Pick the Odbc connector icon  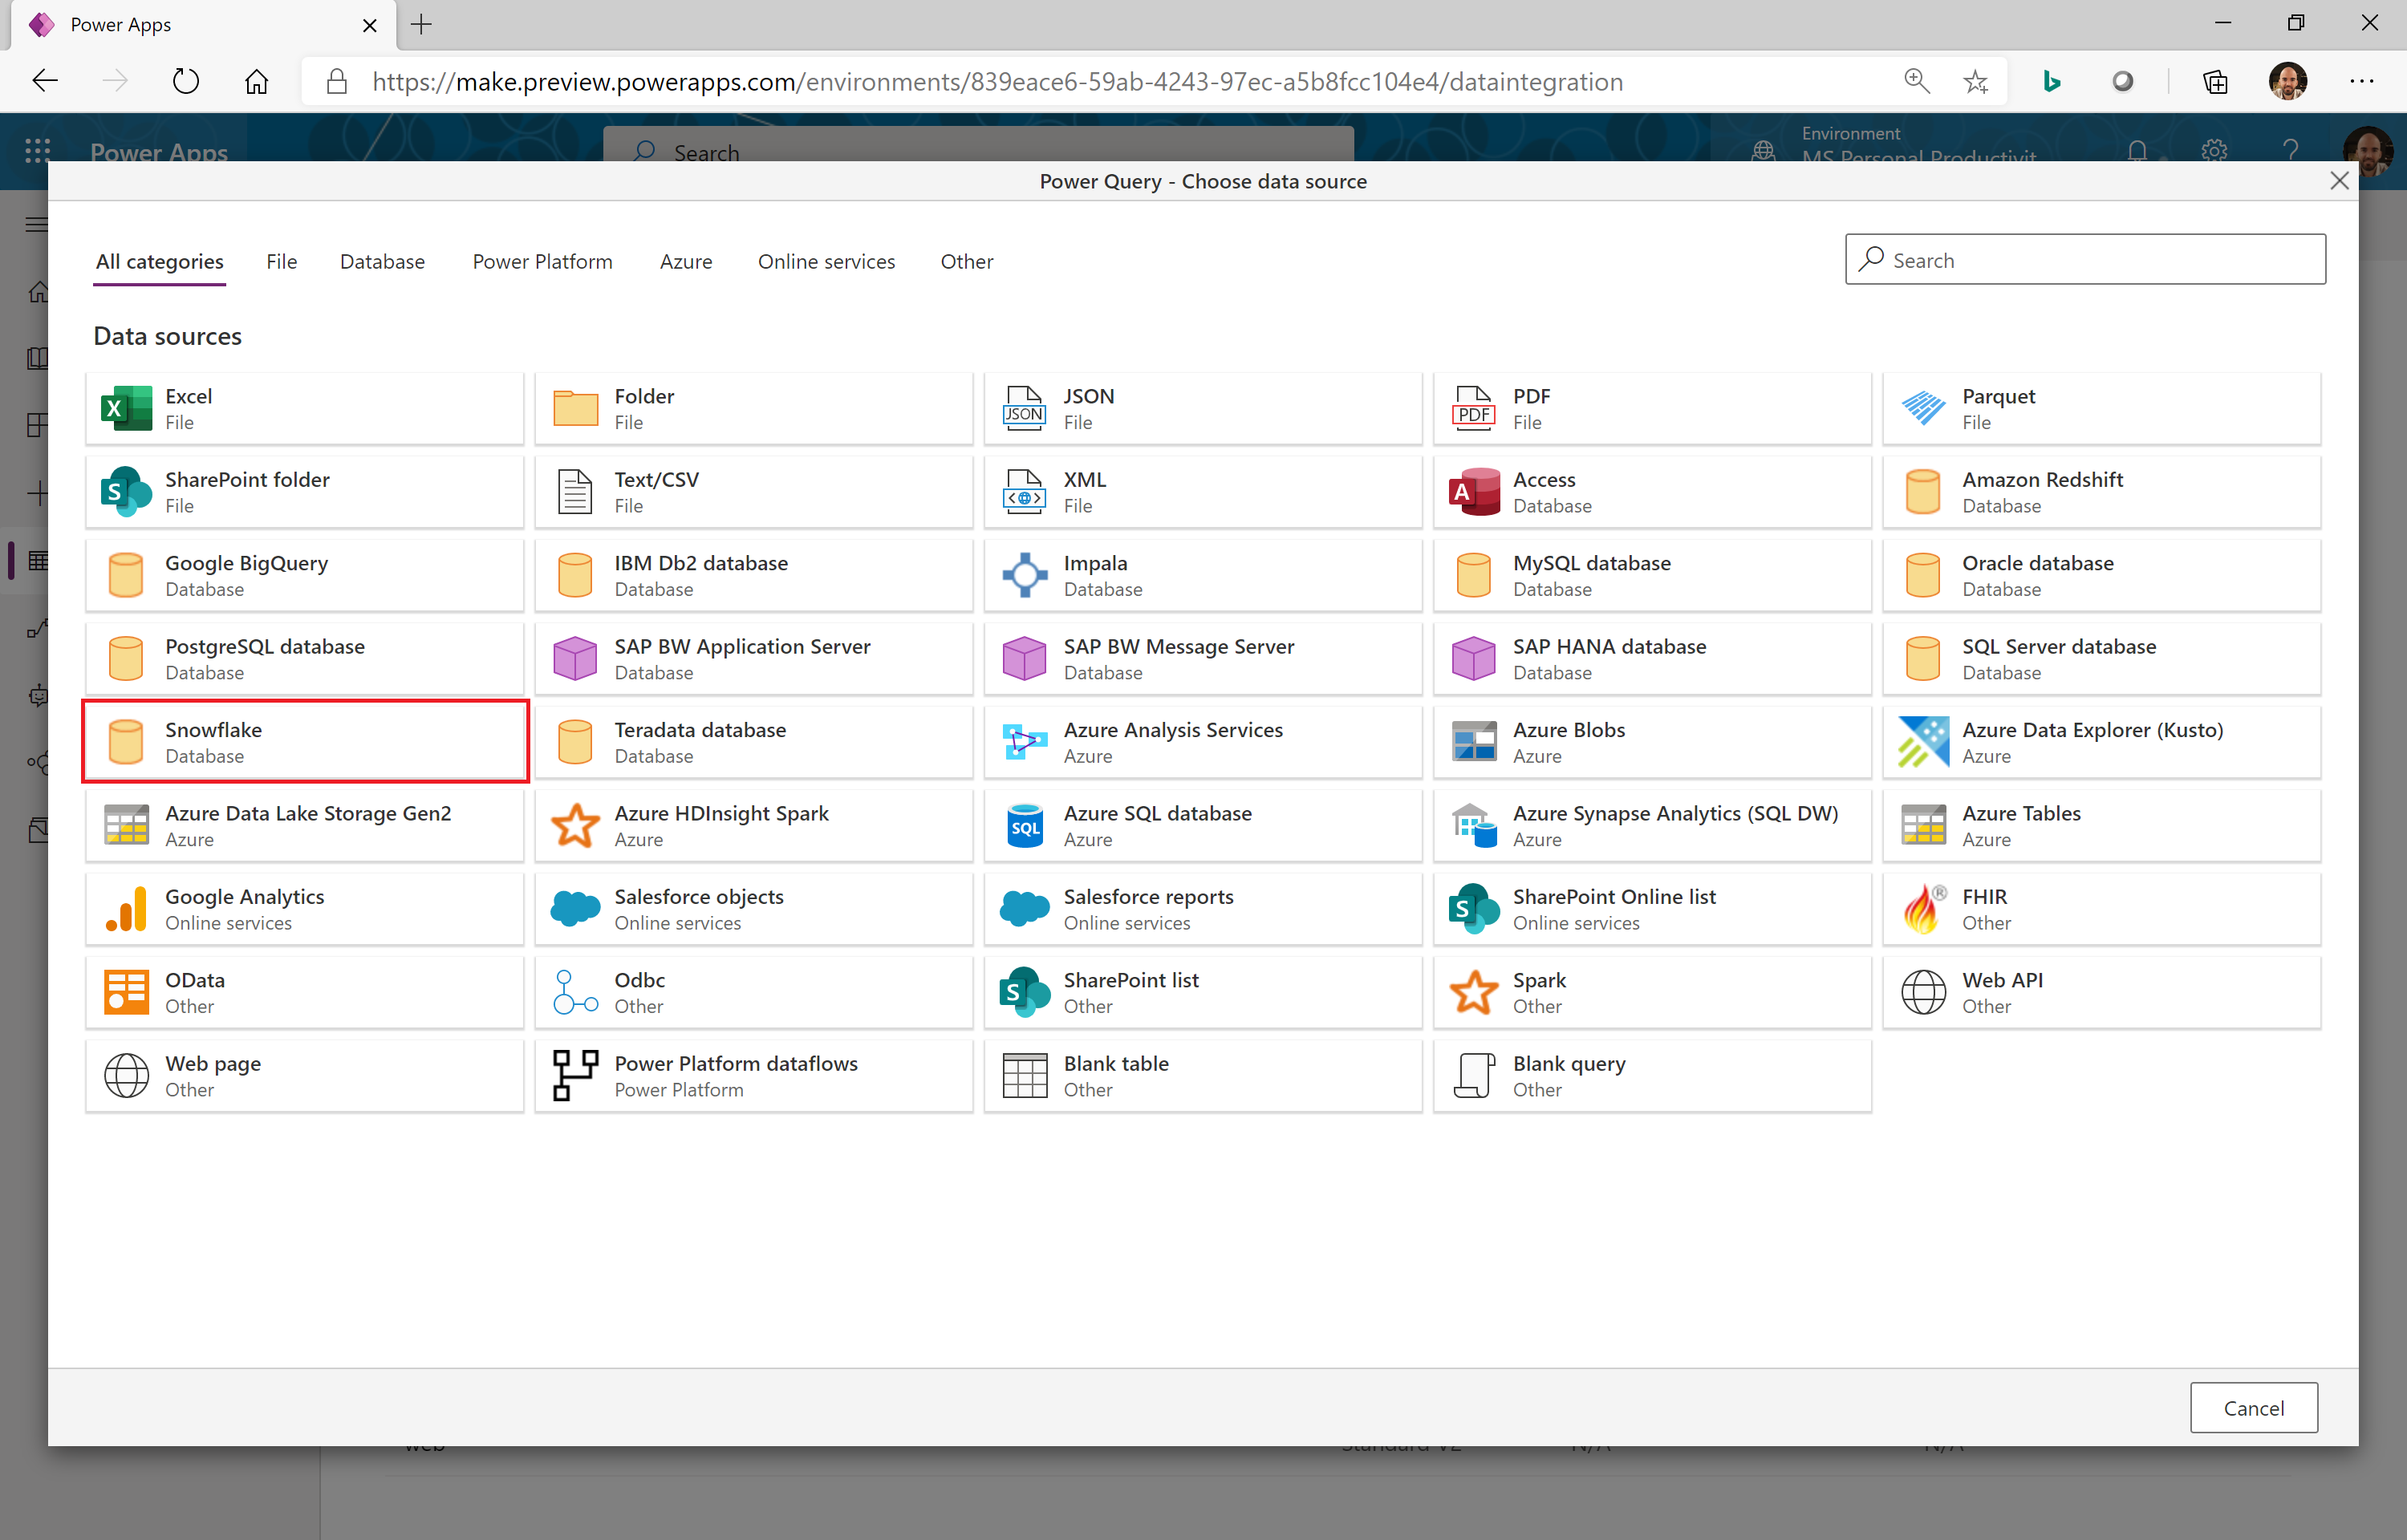pos(575,993)
